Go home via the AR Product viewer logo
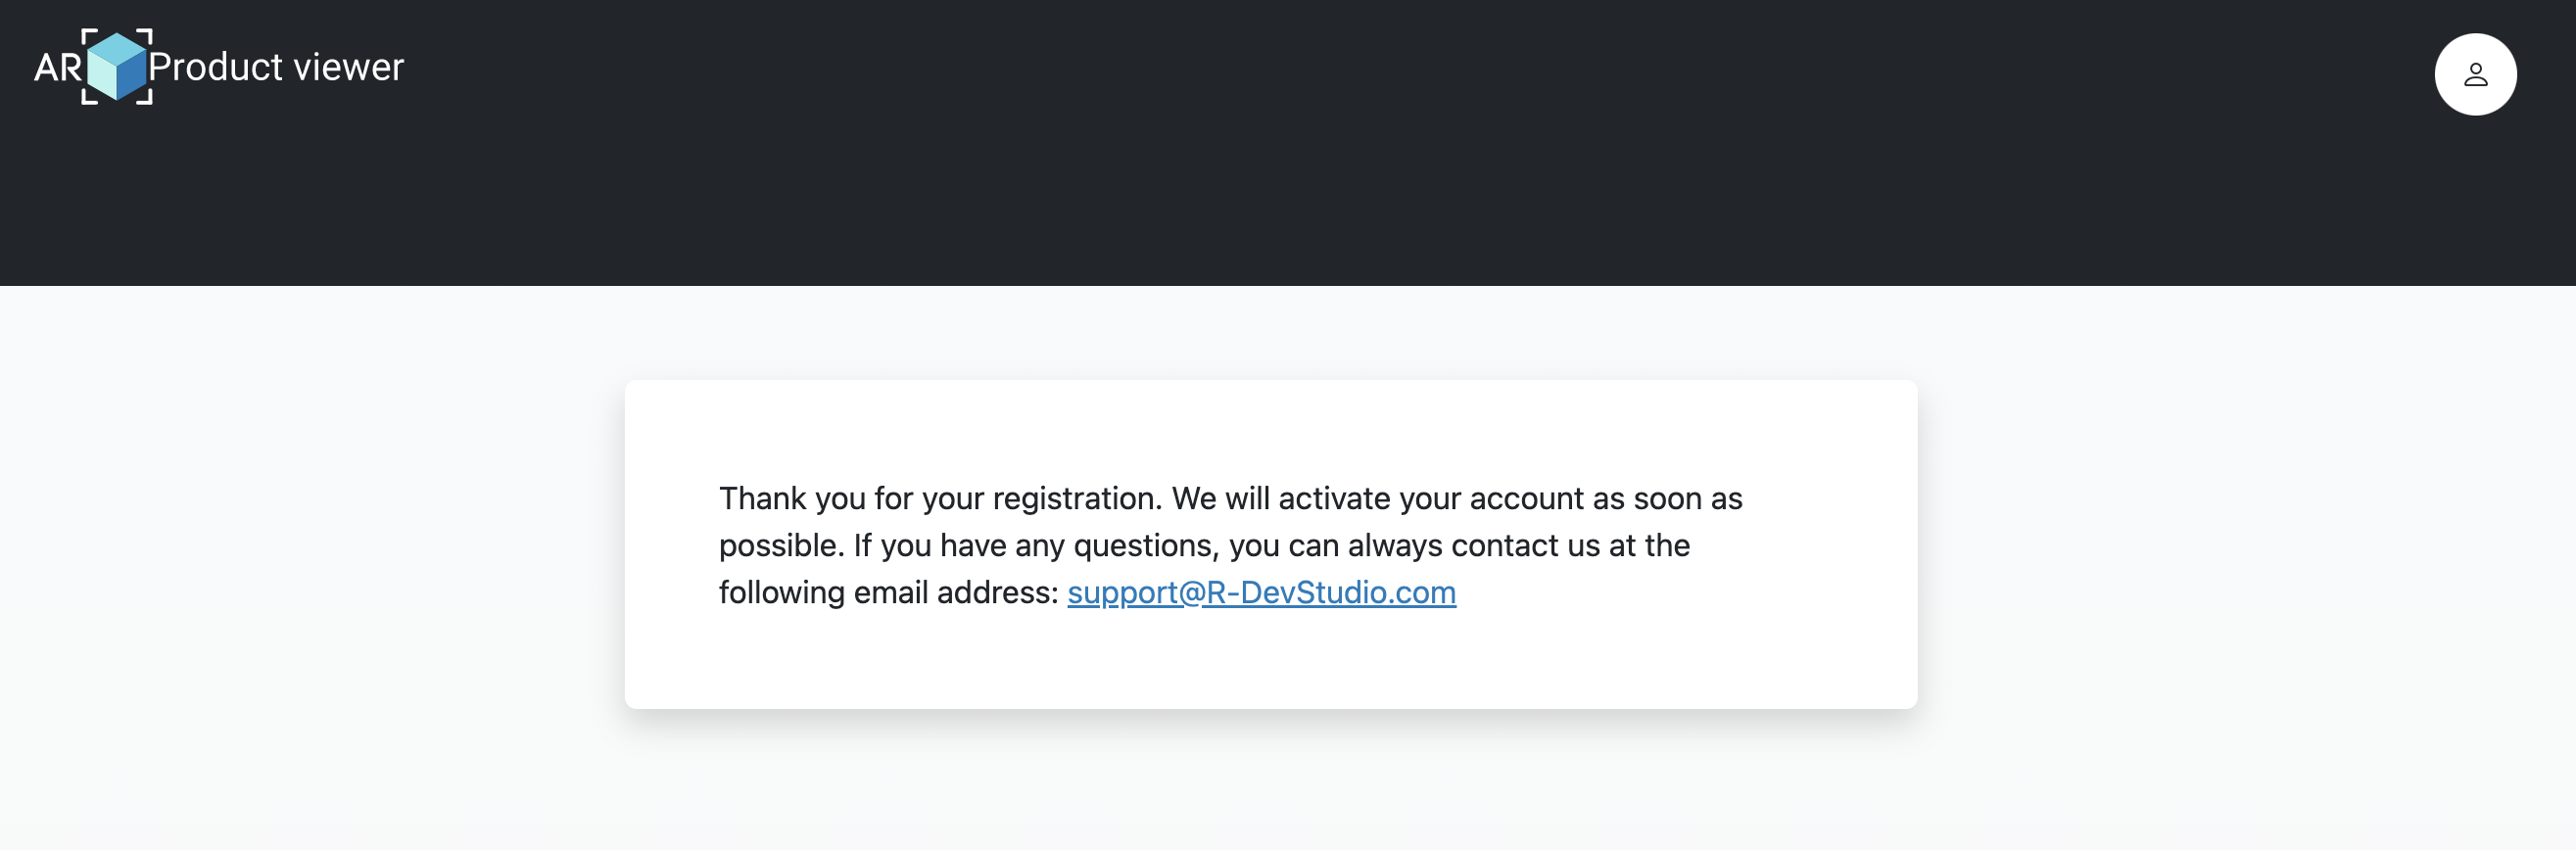The height and width of the screenshot is (850, 2576). (218, 67)
